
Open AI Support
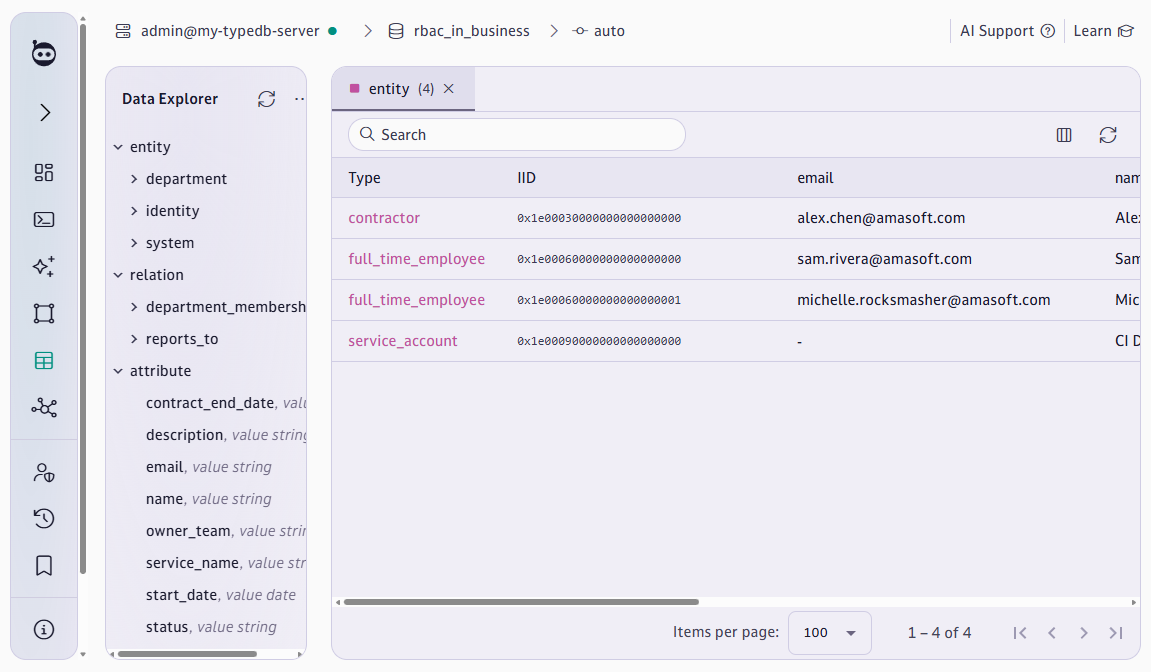[1007, 31]
